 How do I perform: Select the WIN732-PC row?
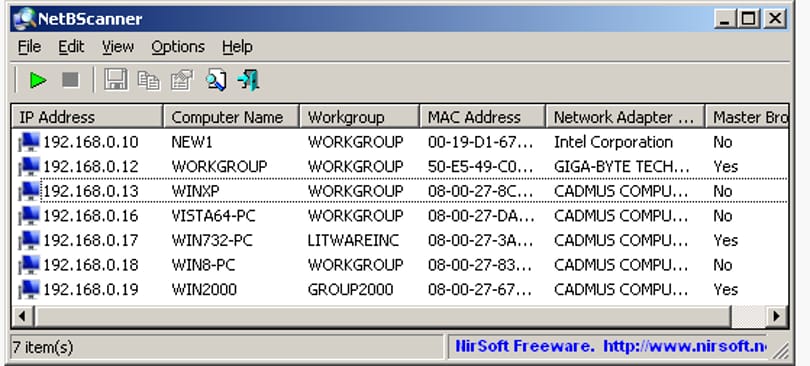point(400,241)
